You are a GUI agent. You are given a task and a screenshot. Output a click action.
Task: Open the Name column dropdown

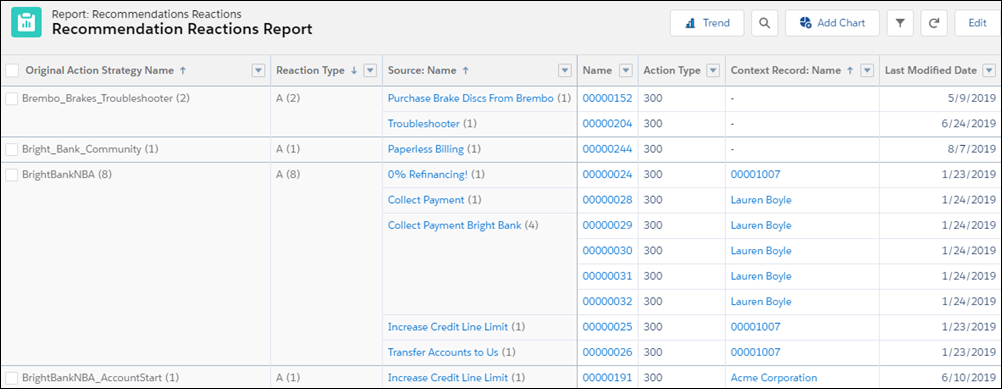[626, 71]
